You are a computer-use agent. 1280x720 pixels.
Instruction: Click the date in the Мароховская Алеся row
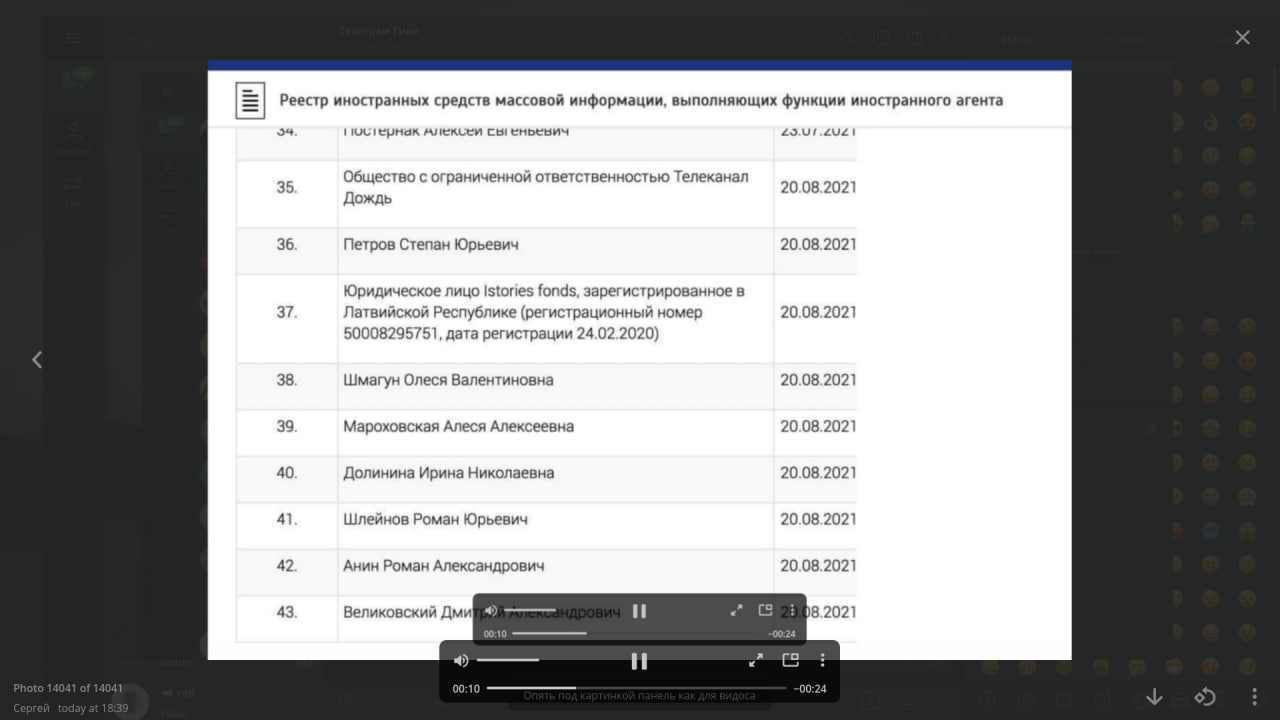pyautogui.click(x=818, y=426)
